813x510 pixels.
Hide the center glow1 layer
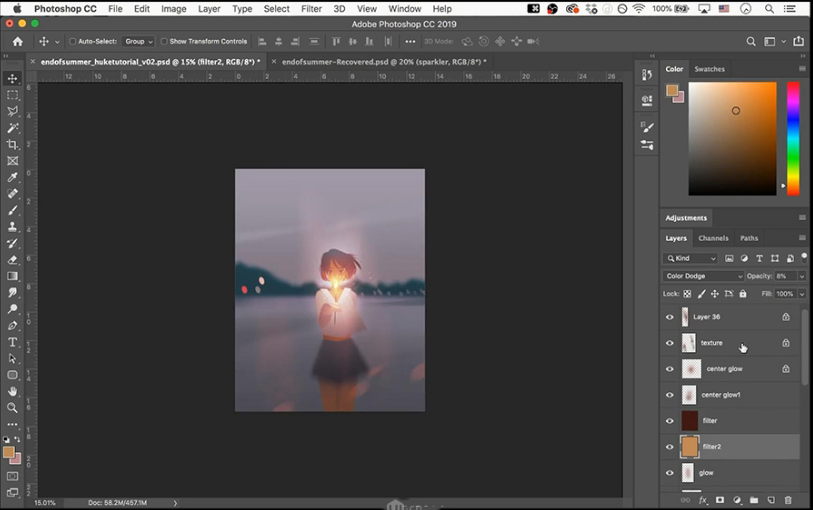(670, 395)
